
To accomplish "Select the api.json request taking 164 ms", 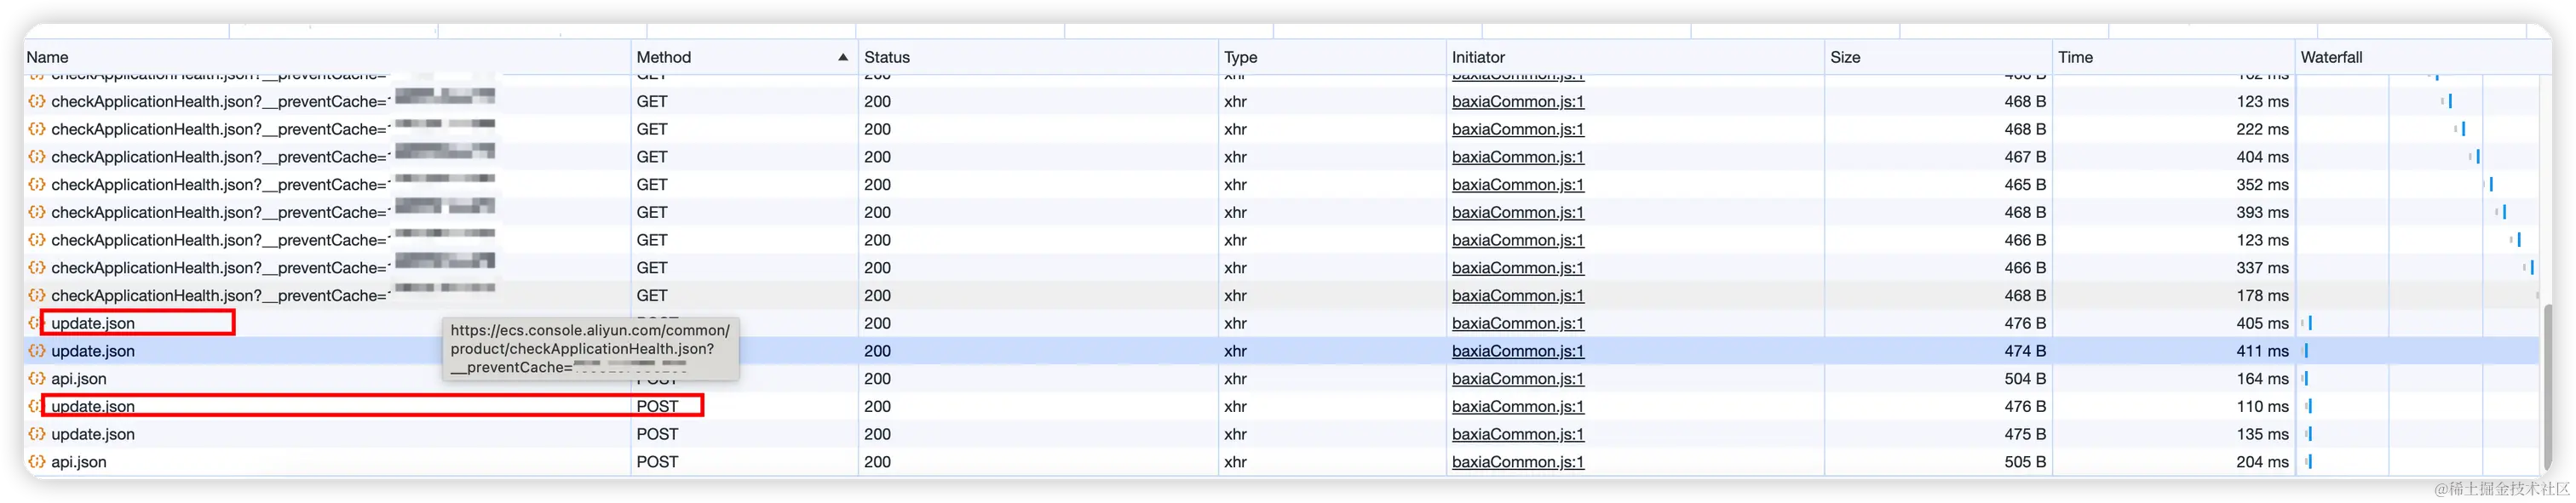I will point(79,379).
